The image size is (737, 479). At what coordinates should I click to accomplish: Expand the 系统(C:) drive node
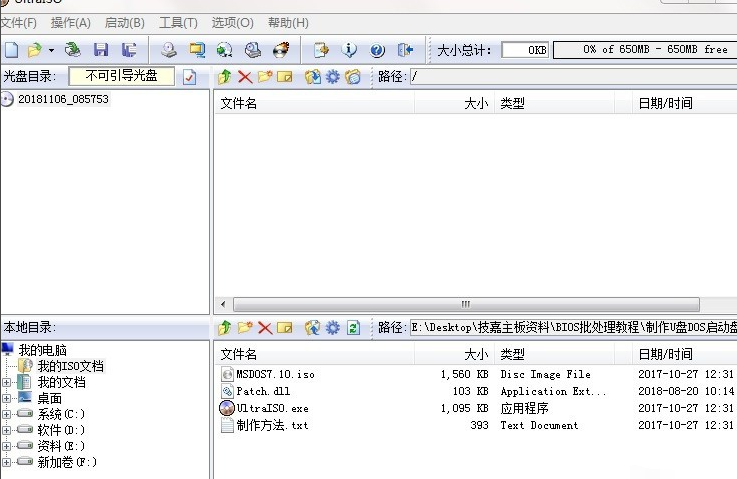pos(6,415)
